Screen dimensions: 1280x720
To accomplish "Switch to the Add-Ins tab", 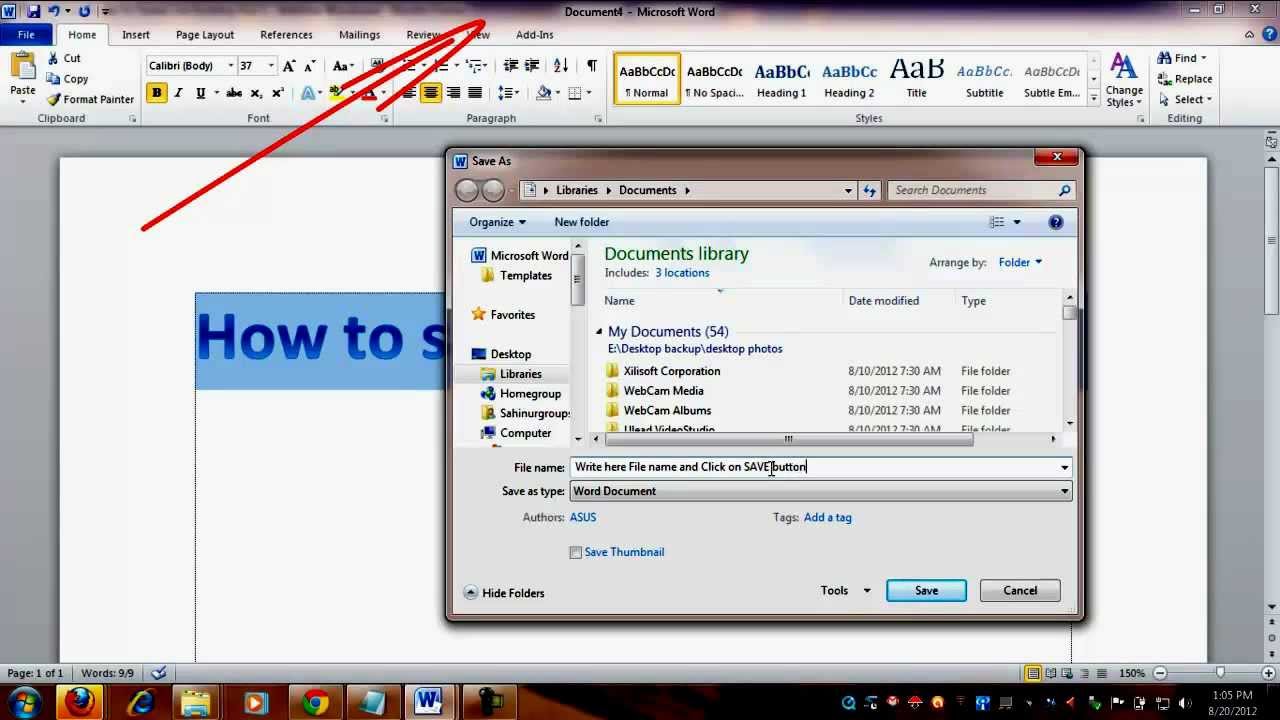I will (x=535, y=35).
